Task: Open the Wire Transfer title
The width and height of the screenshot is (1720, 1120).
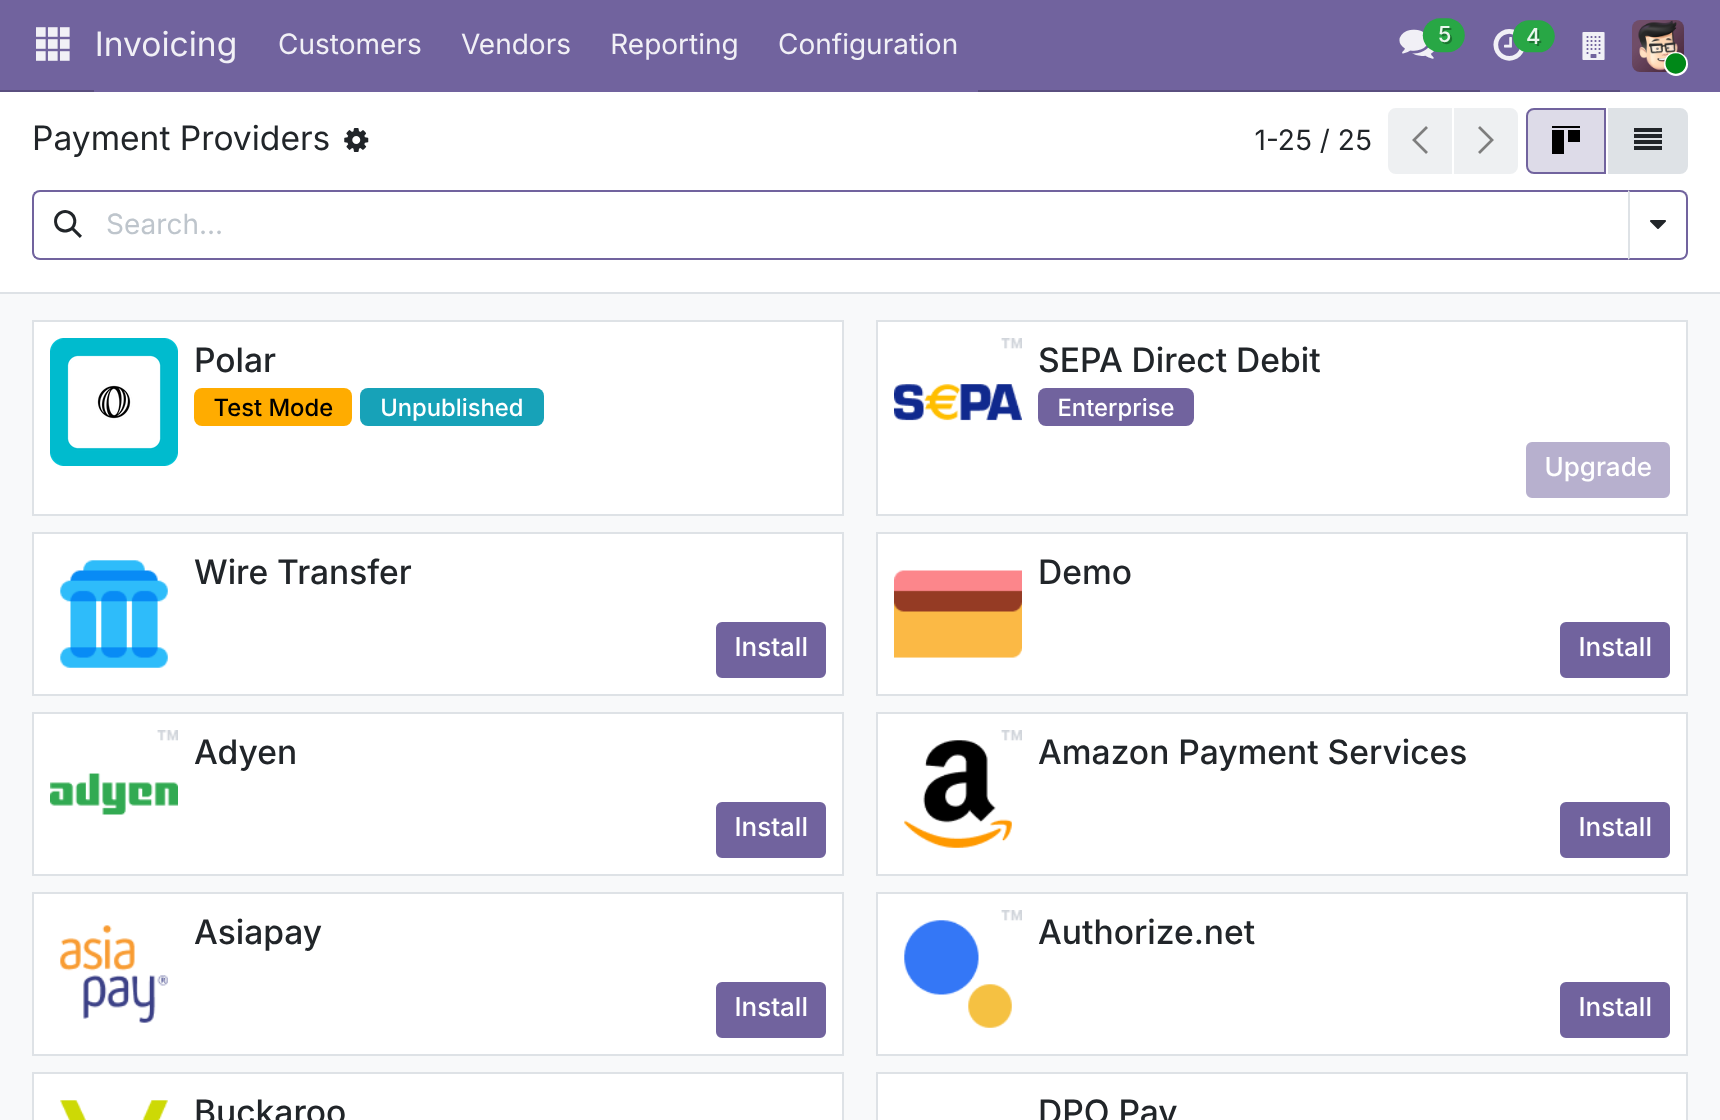Action: [x=303, y=572]
